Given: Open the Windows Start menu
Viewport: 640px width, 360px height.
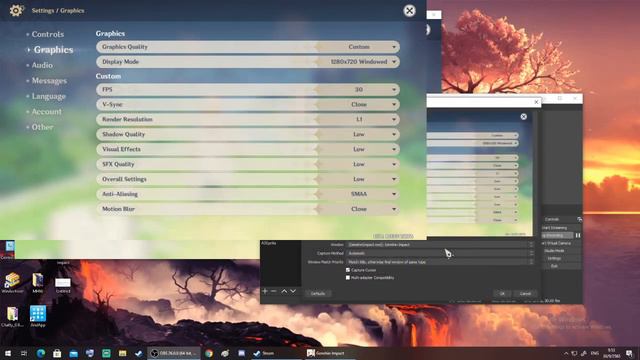Looking at the screenshot, I should [7, 353].
